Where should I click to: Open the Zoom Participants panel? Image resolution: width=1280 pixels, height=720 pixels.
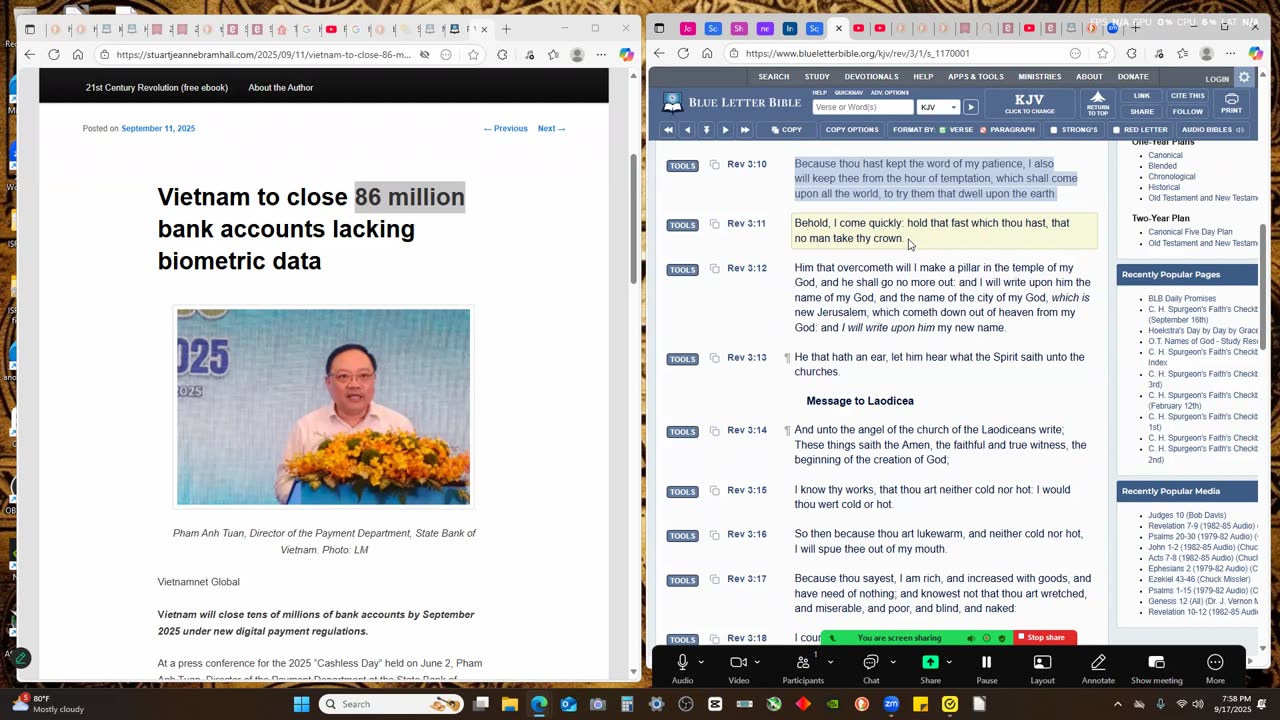802,662
